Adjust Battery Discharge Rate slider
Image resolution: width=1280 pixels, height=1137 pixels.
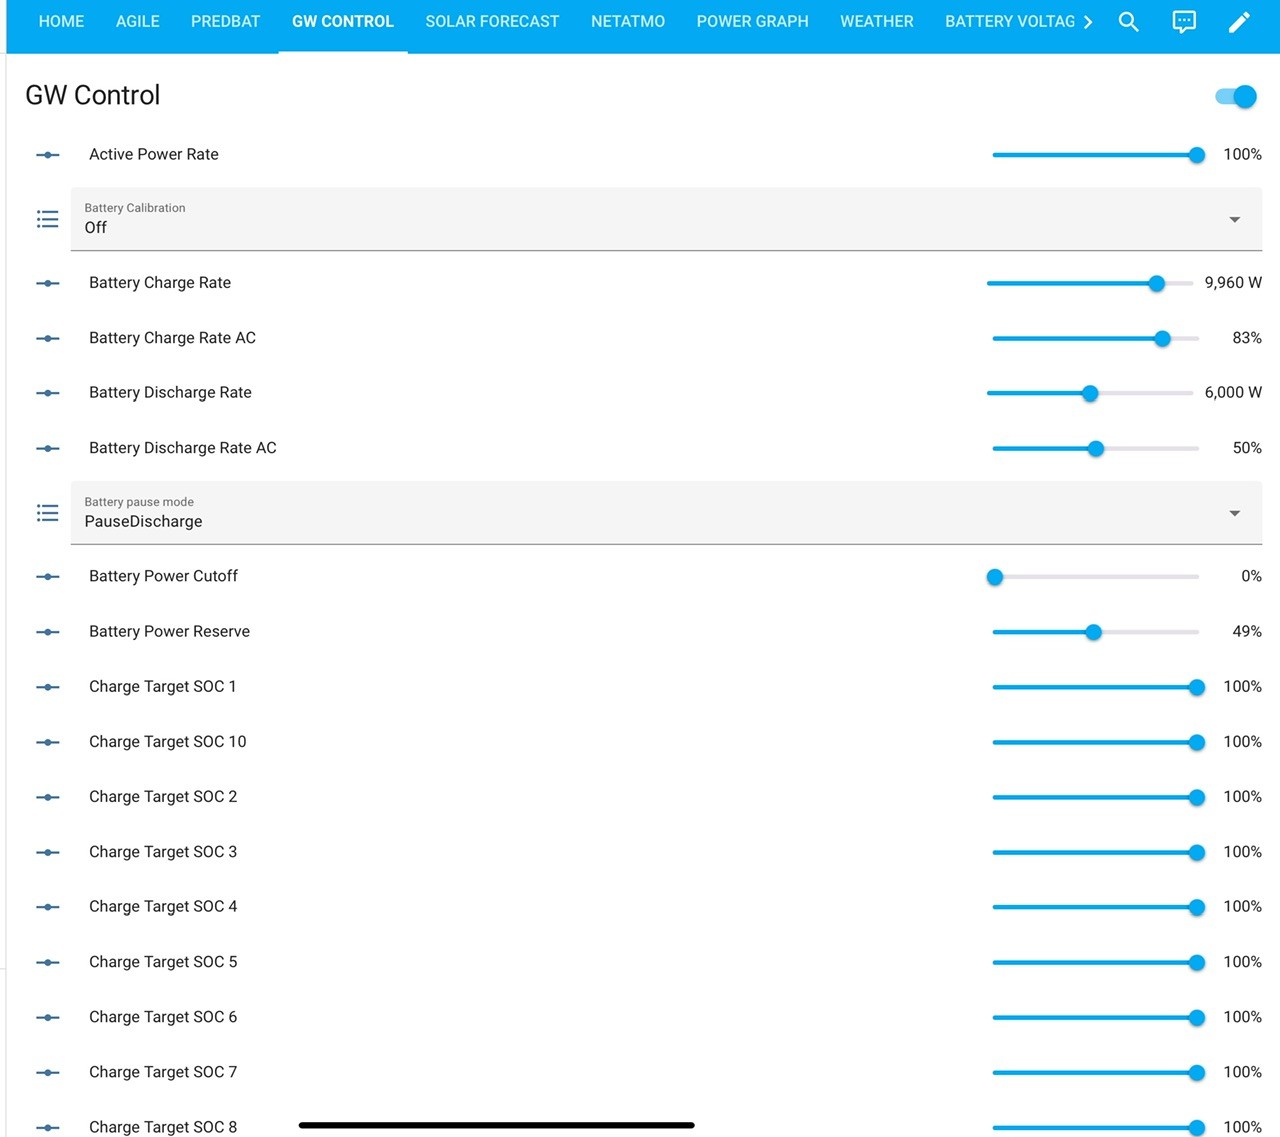[1090, 393]
